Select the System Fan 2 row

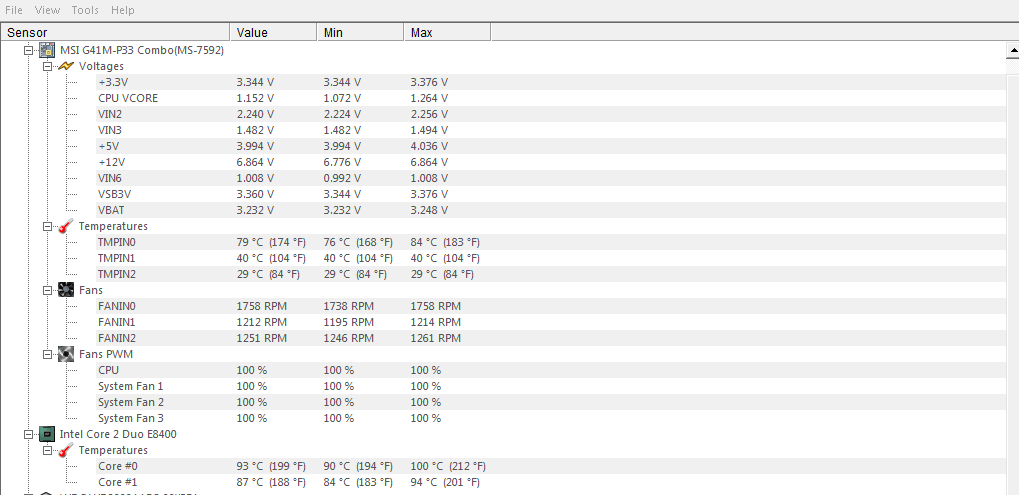549,402
